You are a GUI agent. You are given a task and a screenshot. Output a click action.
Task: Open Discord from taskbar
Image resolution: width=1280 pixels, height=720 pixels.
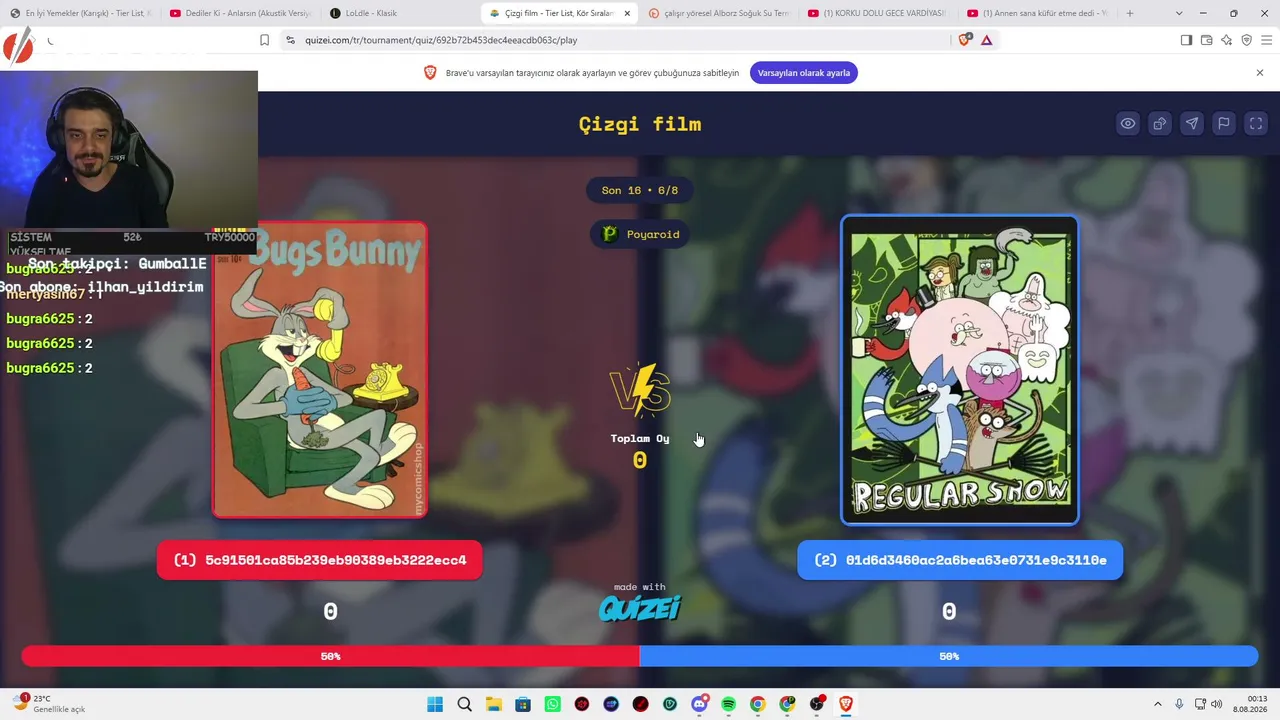click(699, 704)
